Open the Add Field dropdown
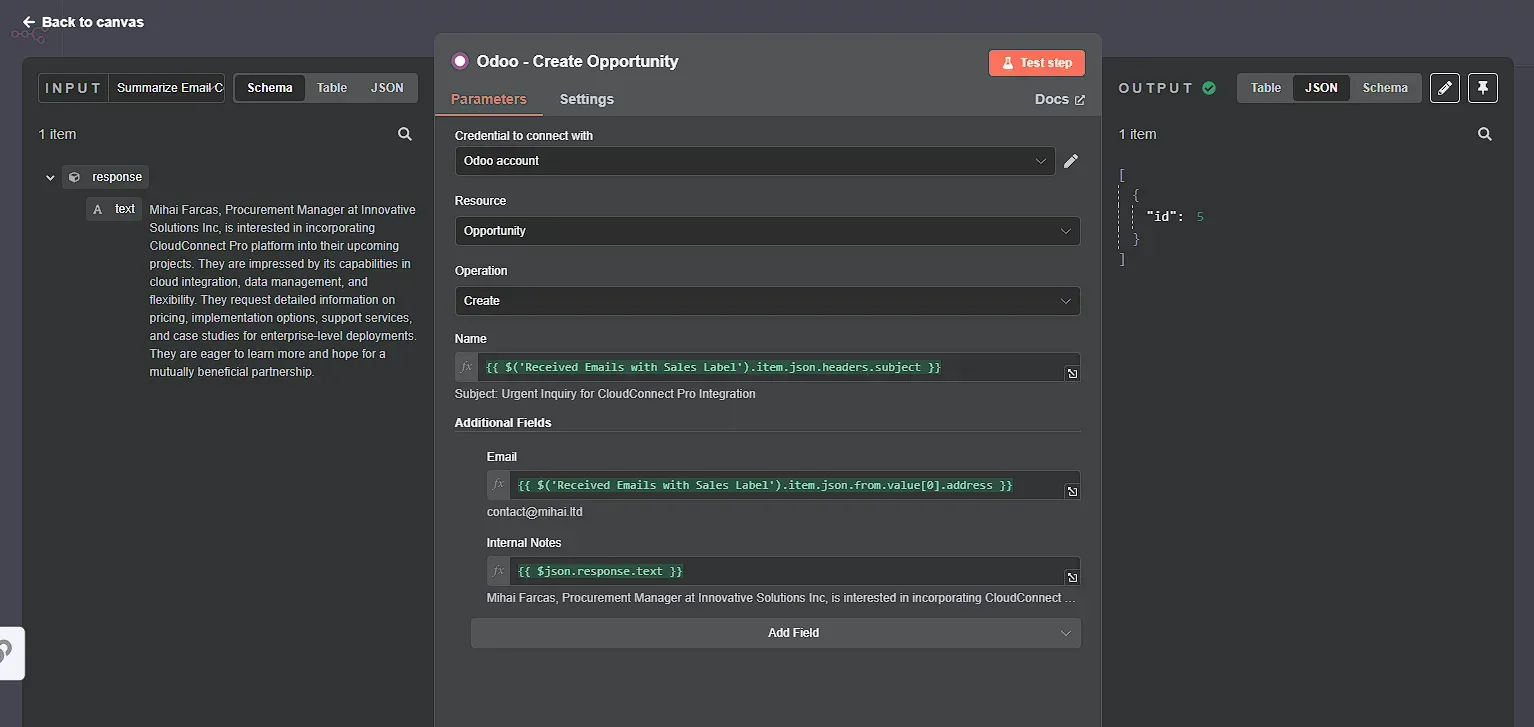Image resolution: width=1534 pixels, height=727 pixels. pyautogui.click(x=775, y=632)
